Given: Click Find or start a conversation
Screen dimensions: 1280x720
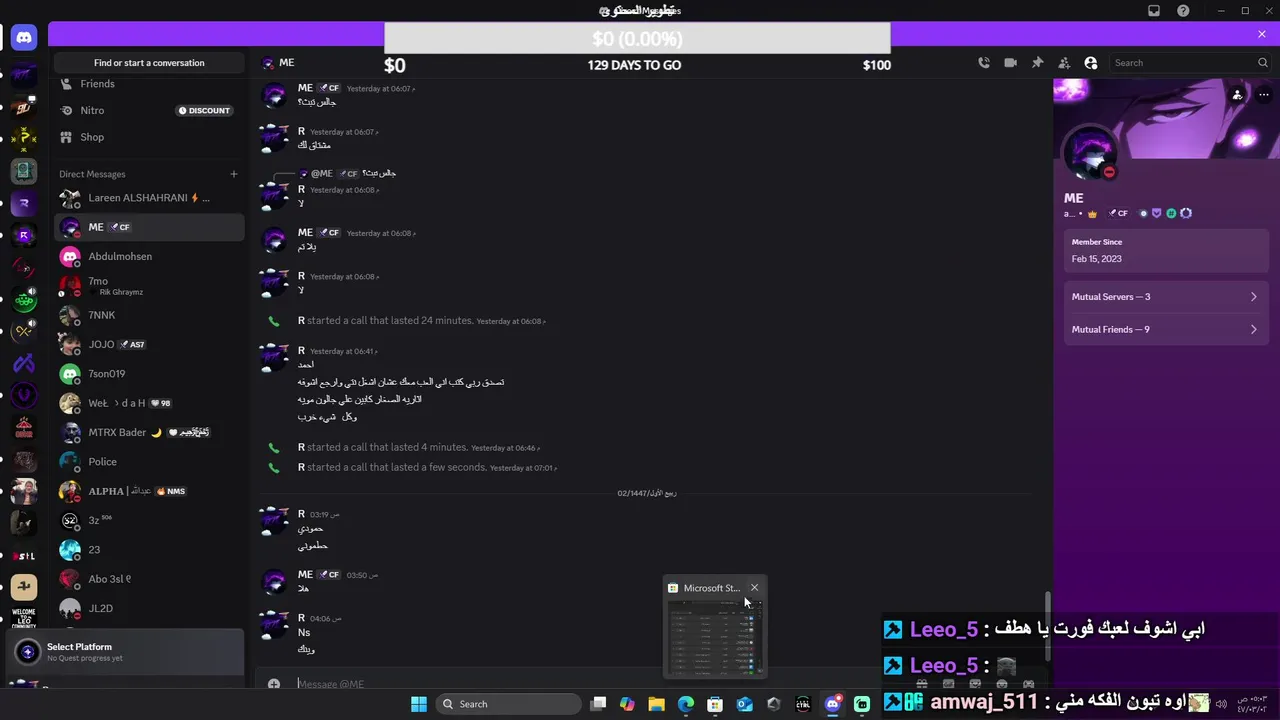Looking at the screenshot, I should pyautogui.click(x=149, y=63).
